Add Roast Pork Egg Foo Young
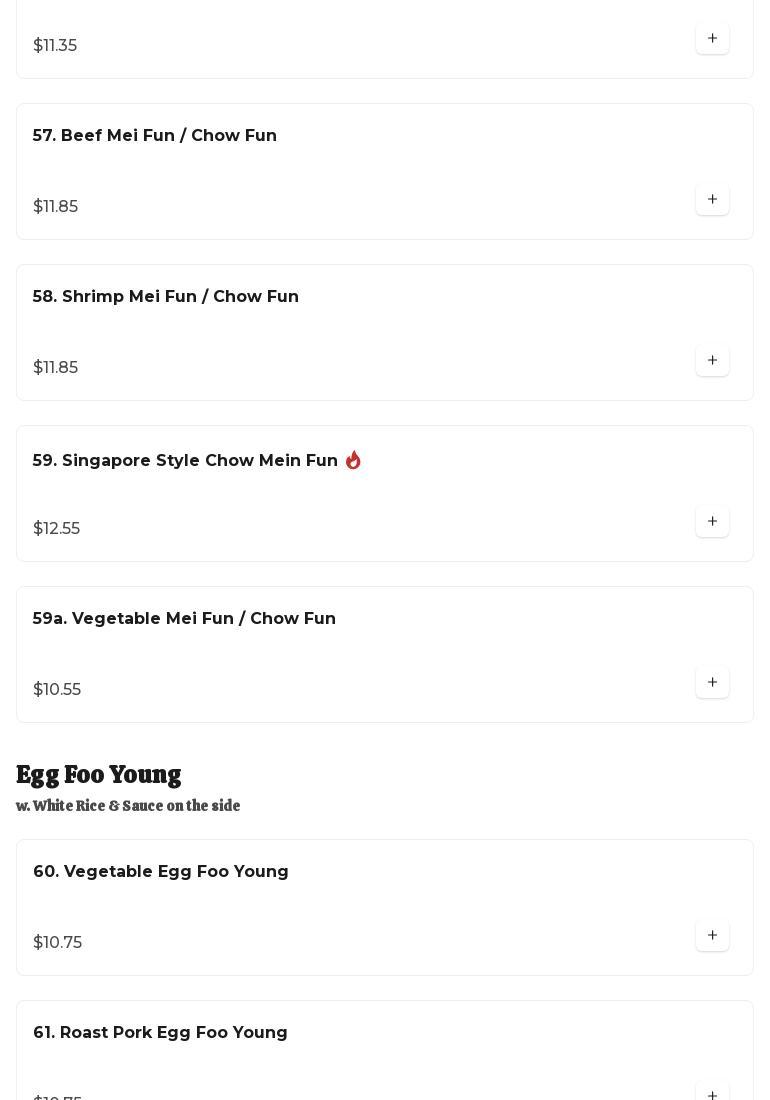 click(712, 1092)
